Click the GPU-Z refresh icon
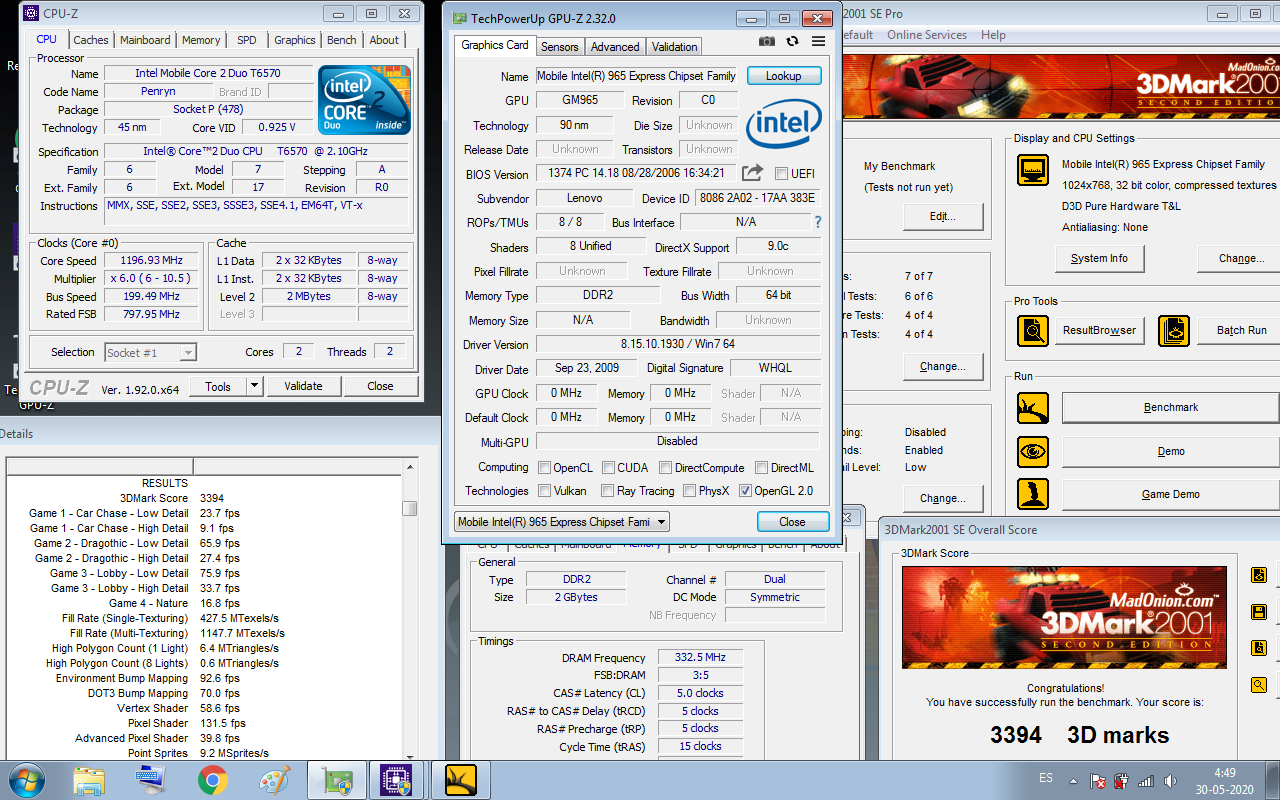The image size is (1280, 800). pos(793,42)
